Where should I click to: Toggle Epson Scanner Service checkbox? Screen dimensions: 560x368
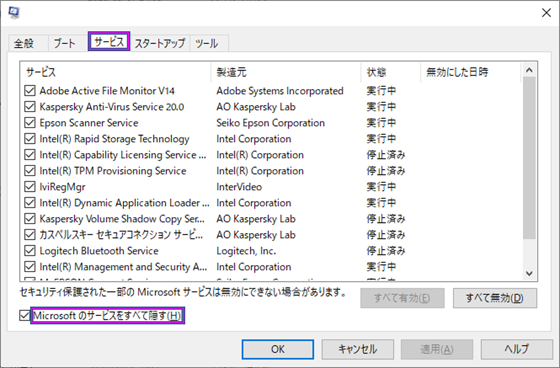30,123
